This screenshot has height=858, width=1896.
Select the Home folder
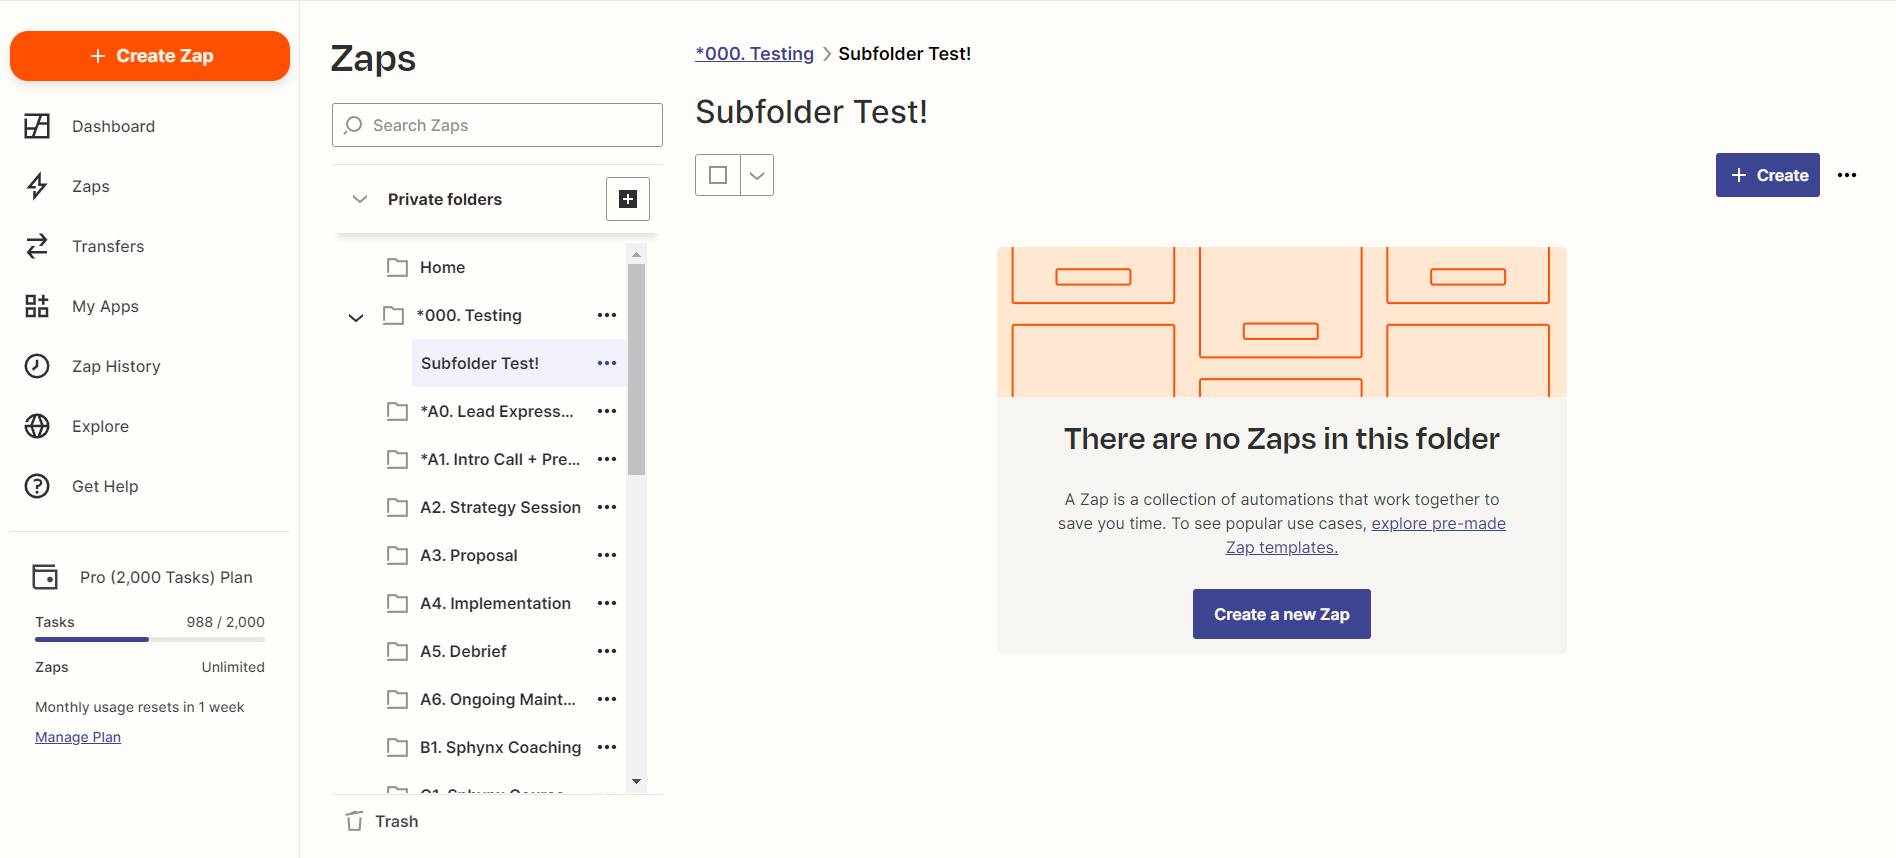(x=443, y=267)
